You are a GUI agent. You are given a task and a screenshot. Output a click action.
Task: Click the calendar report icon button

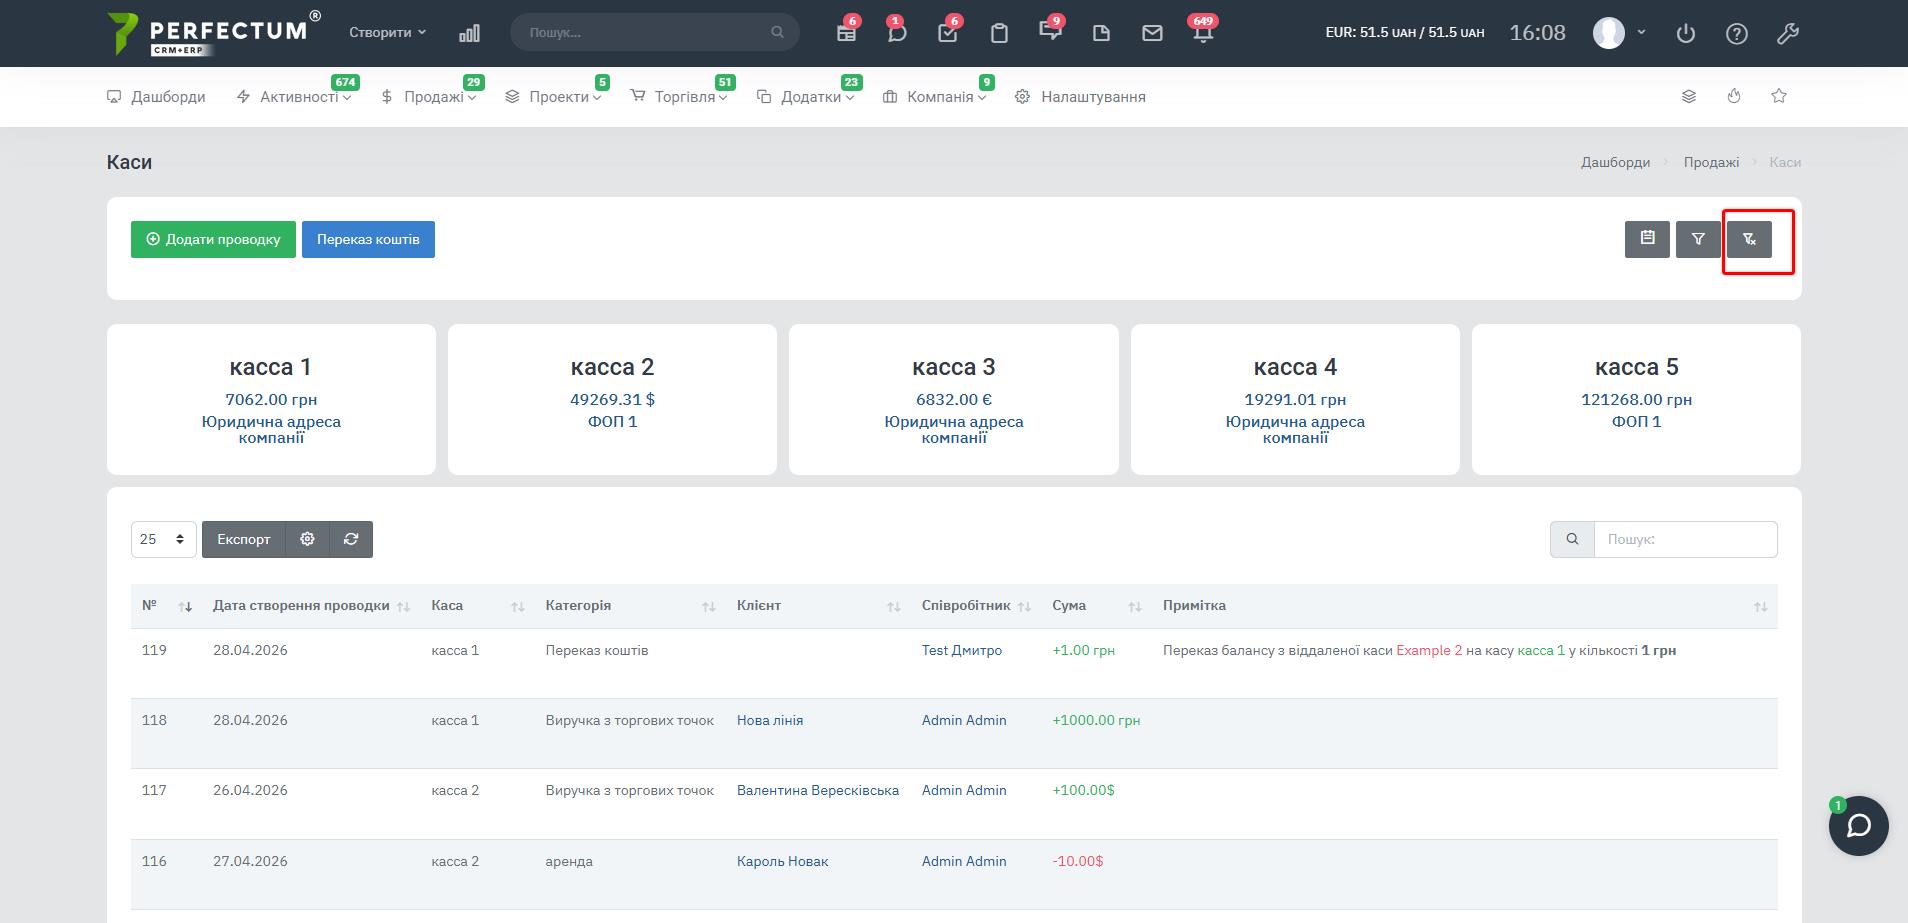1647,239
